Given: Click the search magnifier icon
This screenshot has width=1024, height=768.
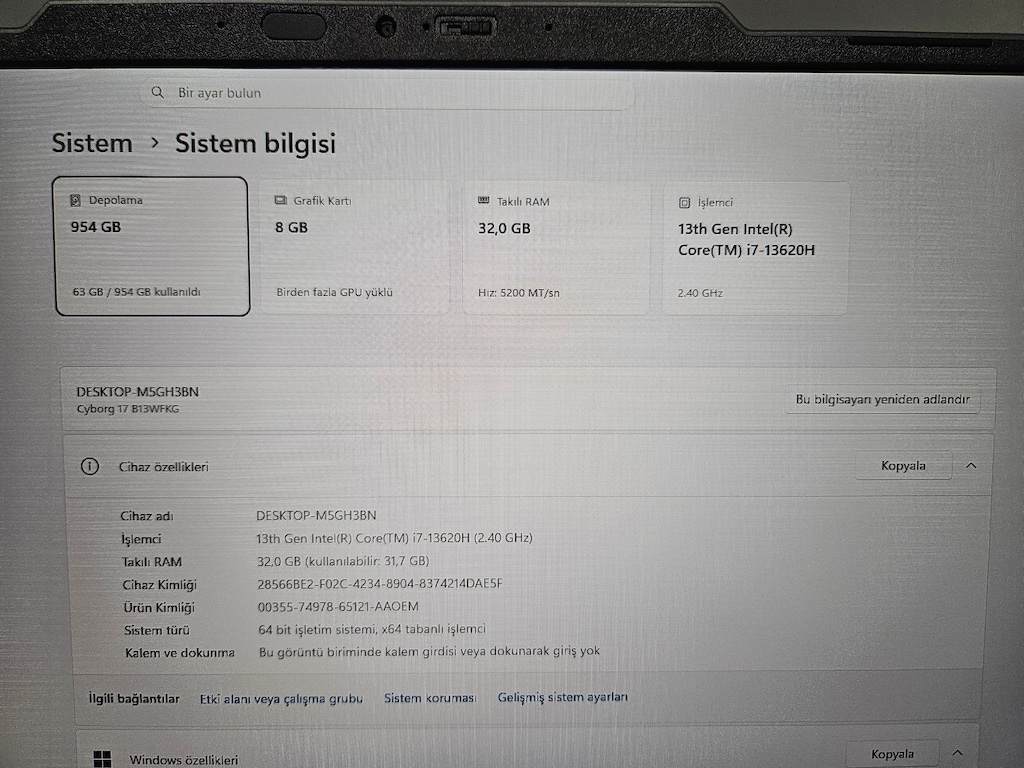Looking at the screenshot, I should tap(157, 92).
